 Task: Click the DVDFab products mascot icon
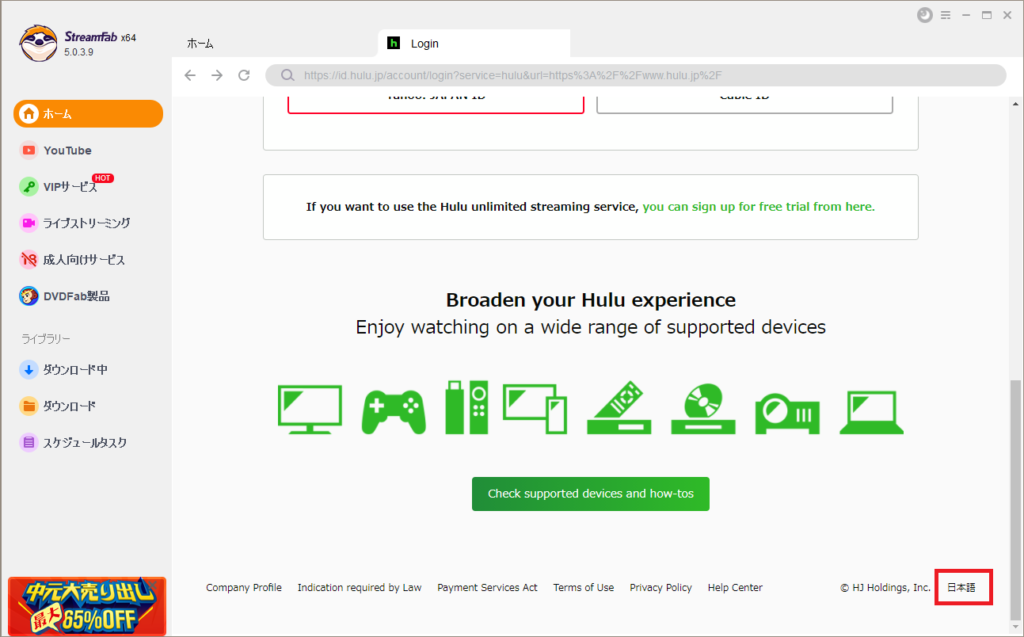(x=28, y=297)
